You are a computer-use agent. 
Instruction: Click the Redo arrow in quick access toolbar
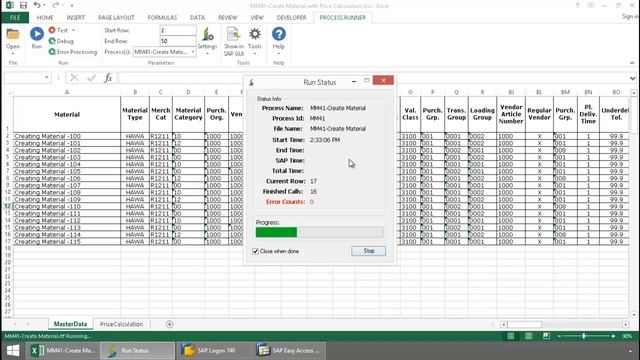click(56, 5)
